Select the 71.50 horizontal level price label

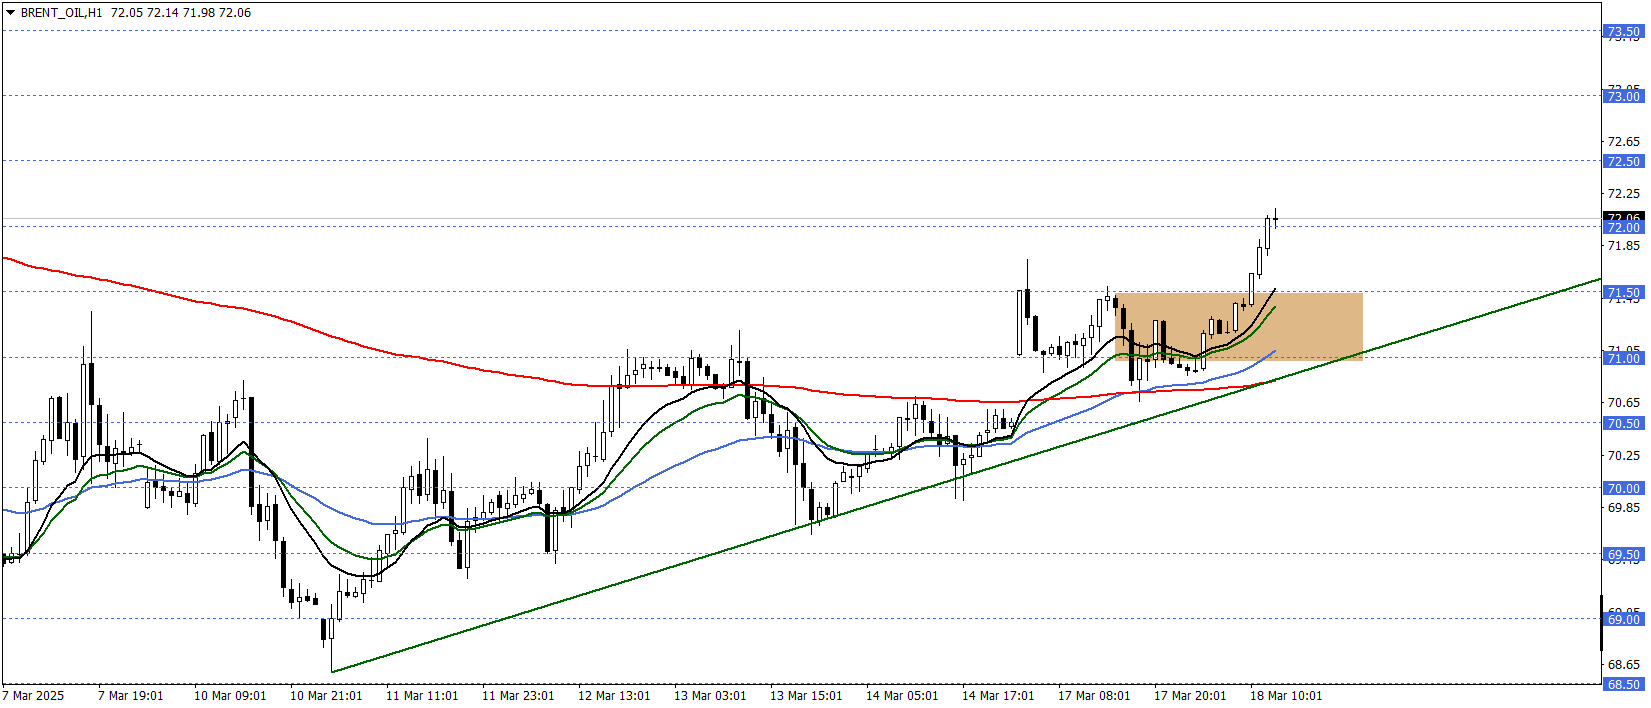(1624, 292)
